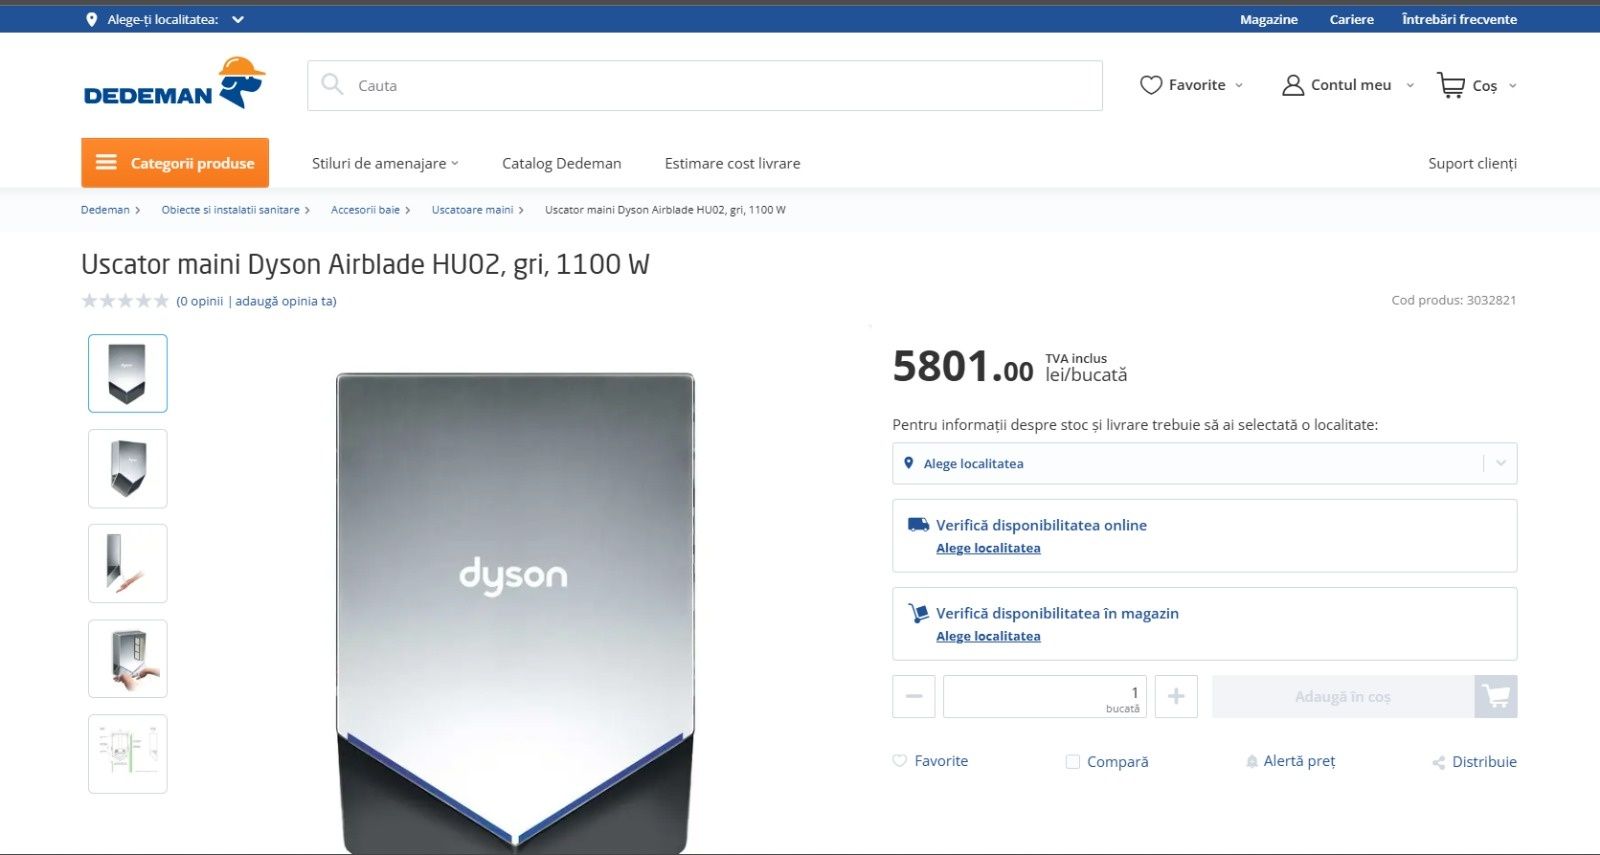Viewport: 1600px width, 855px height.
Task: Expand the Alege-ți localitatea dropdown in top bar
Action: (x=238, y=19)
